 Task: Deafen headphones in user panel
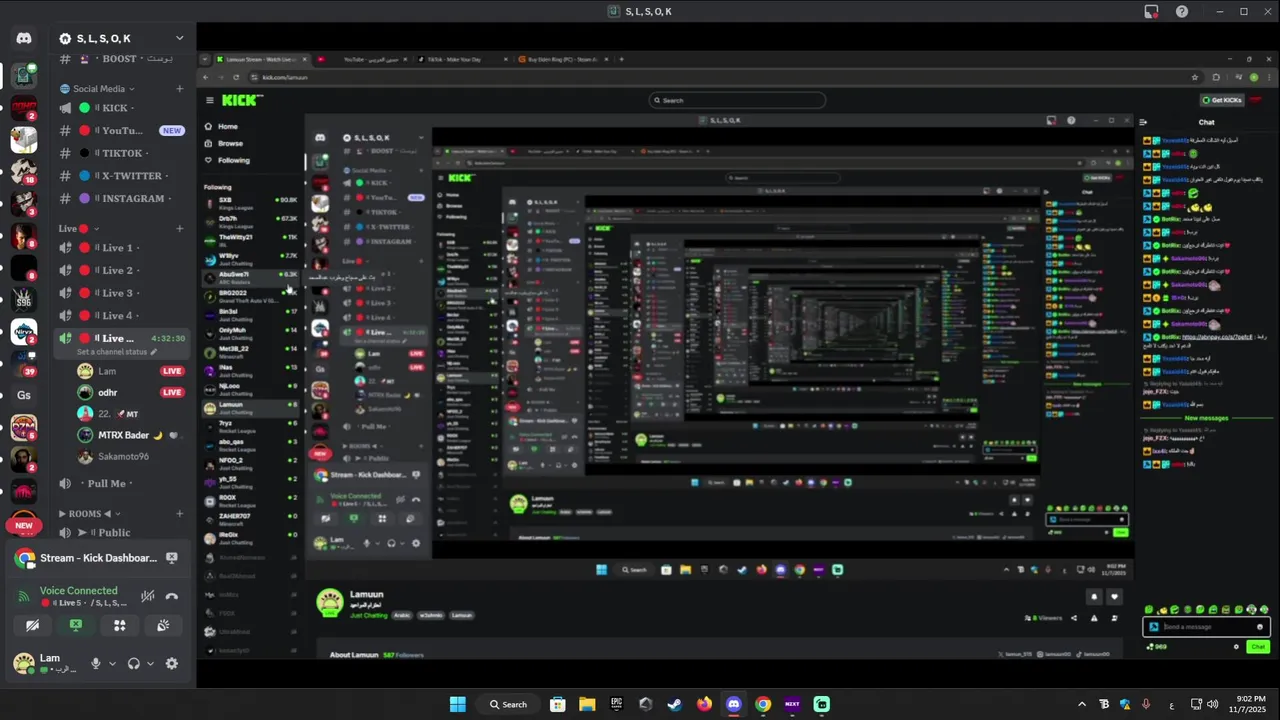pyautogui.click(x=134, y=663)
